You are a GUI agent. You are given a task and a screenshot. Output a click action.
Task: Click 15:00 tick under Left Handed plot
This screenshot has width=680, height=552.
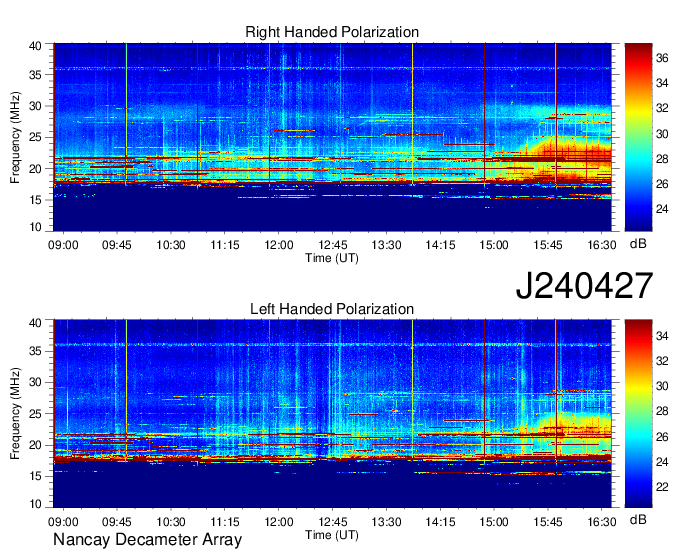coord(494,522)
